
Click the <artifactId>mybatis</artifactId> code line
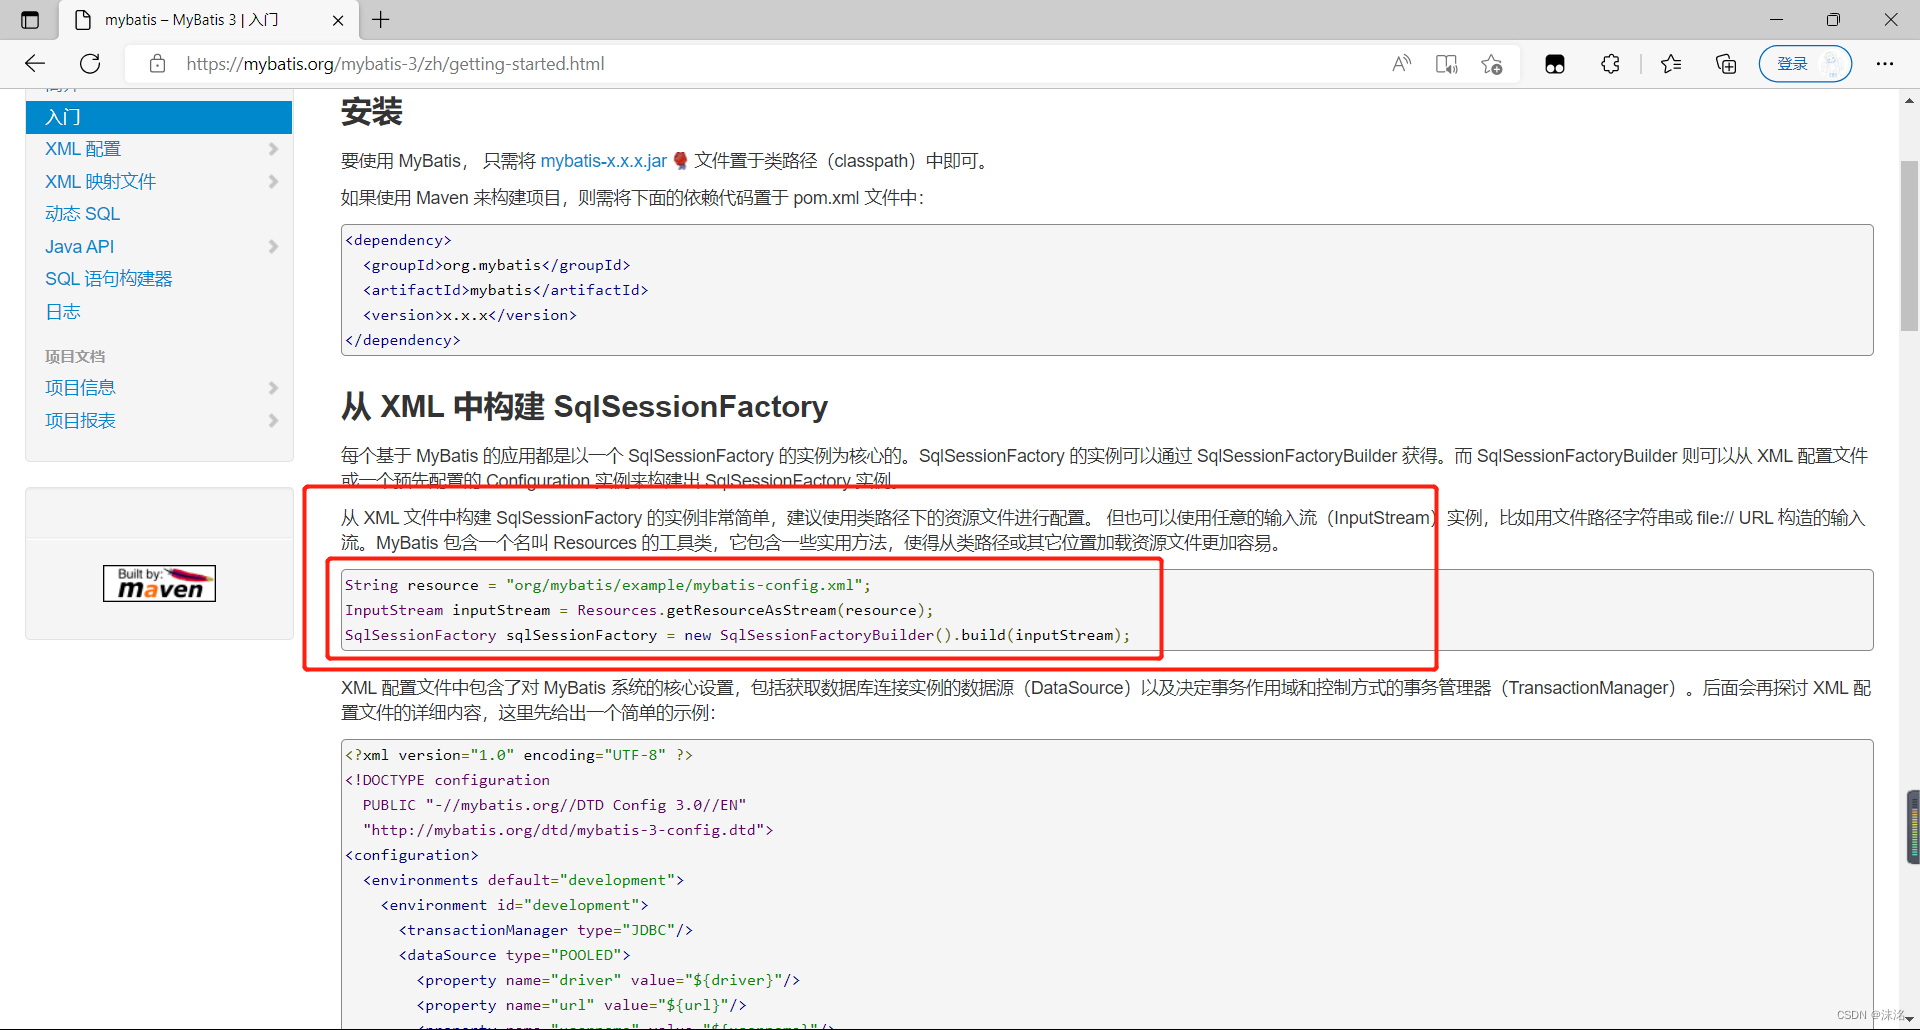point(506,290)
